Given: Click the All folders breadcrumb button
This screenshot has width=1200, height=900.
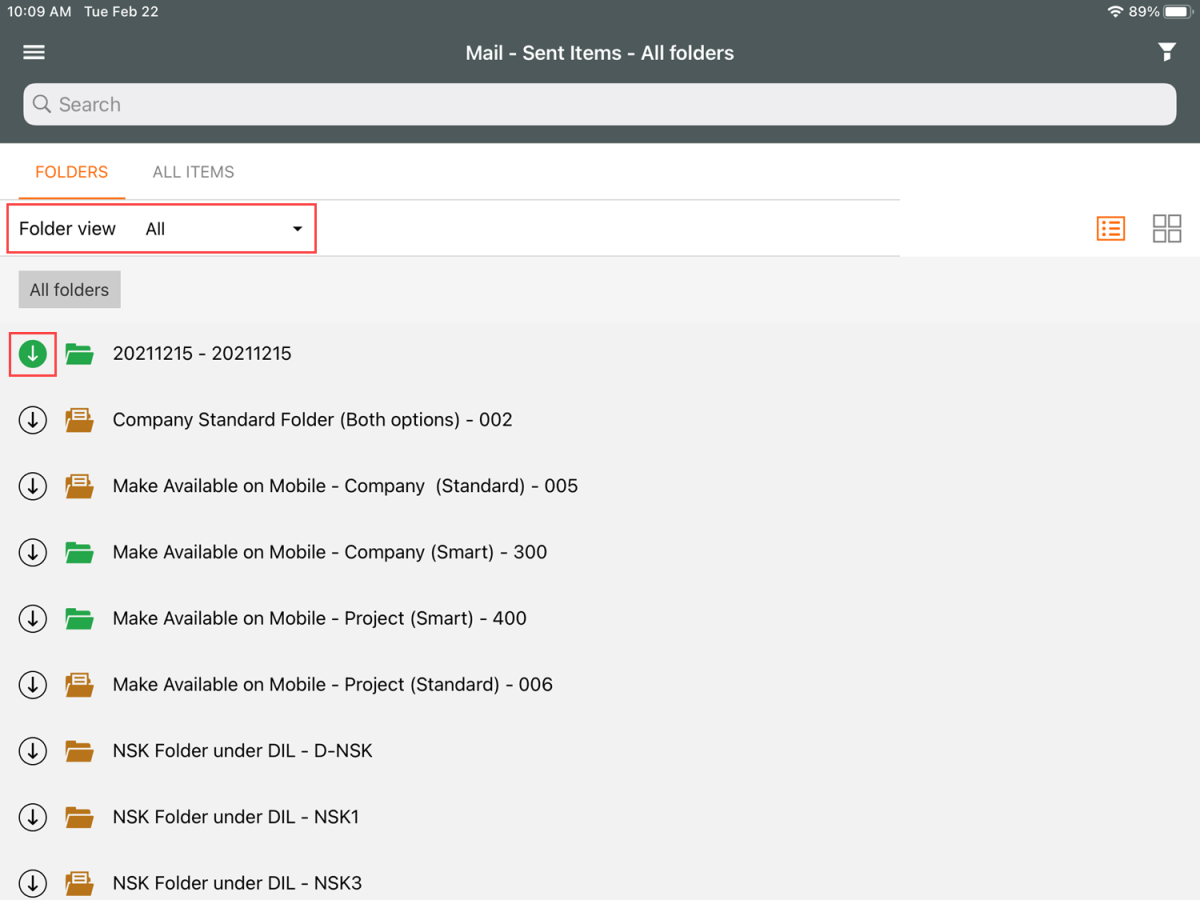Looking at the screenshot, I should (69, 290).
